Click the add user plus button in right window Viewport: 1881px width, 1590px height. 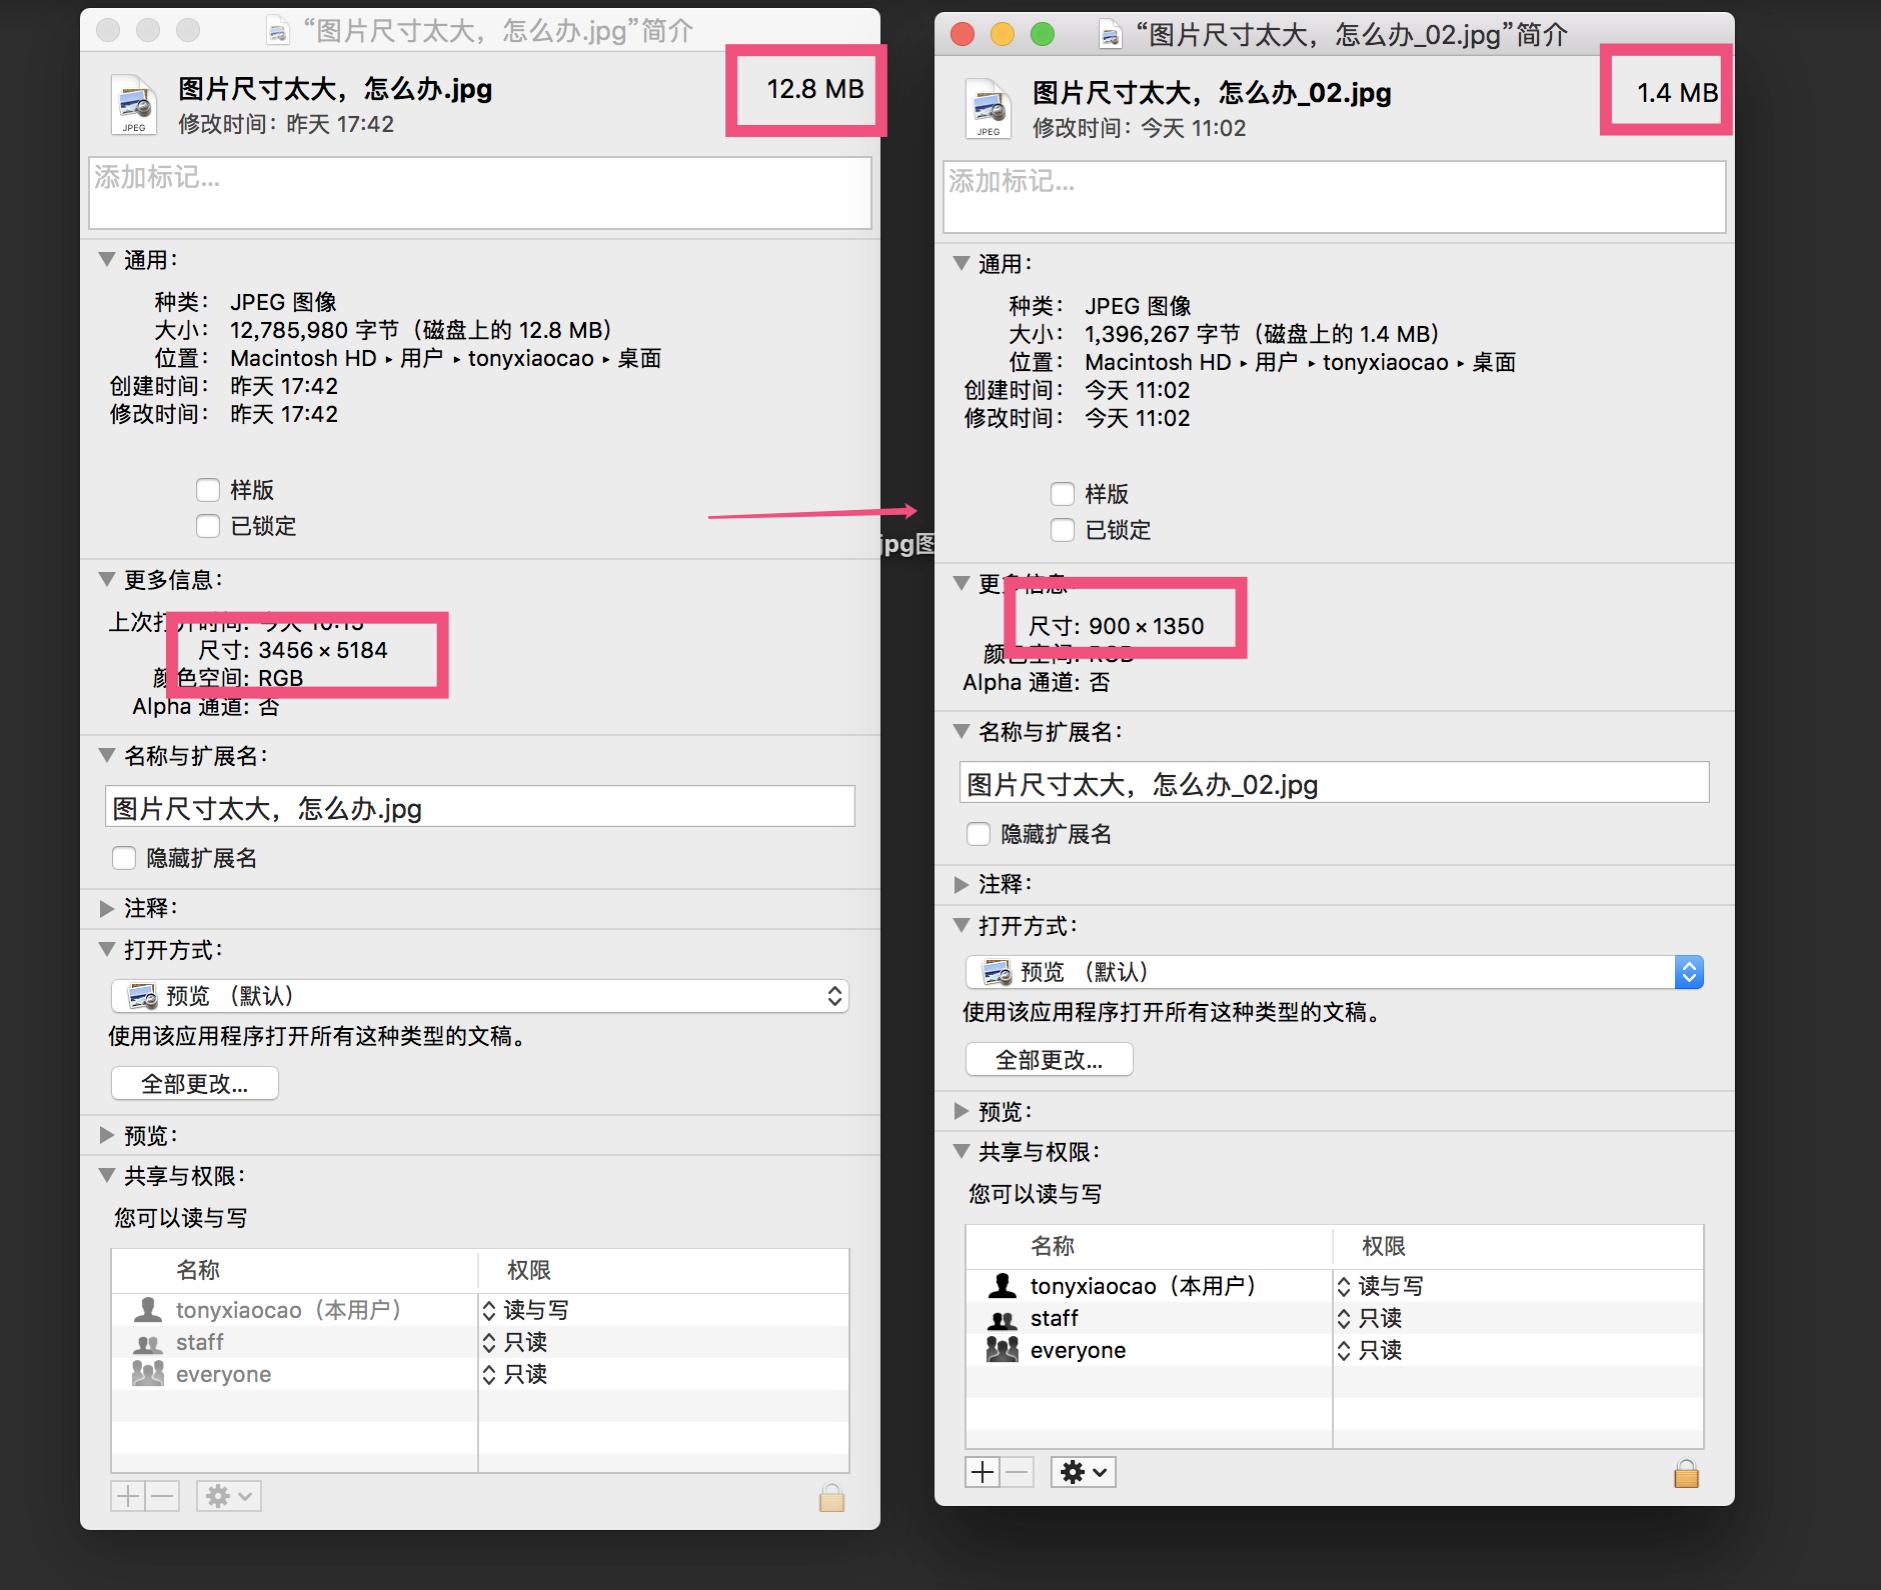[982, 1470]
